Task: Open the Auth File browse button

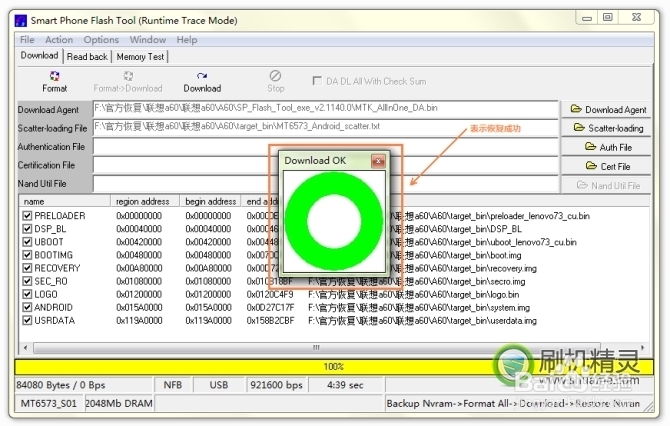Action: [x=606, y=147]
